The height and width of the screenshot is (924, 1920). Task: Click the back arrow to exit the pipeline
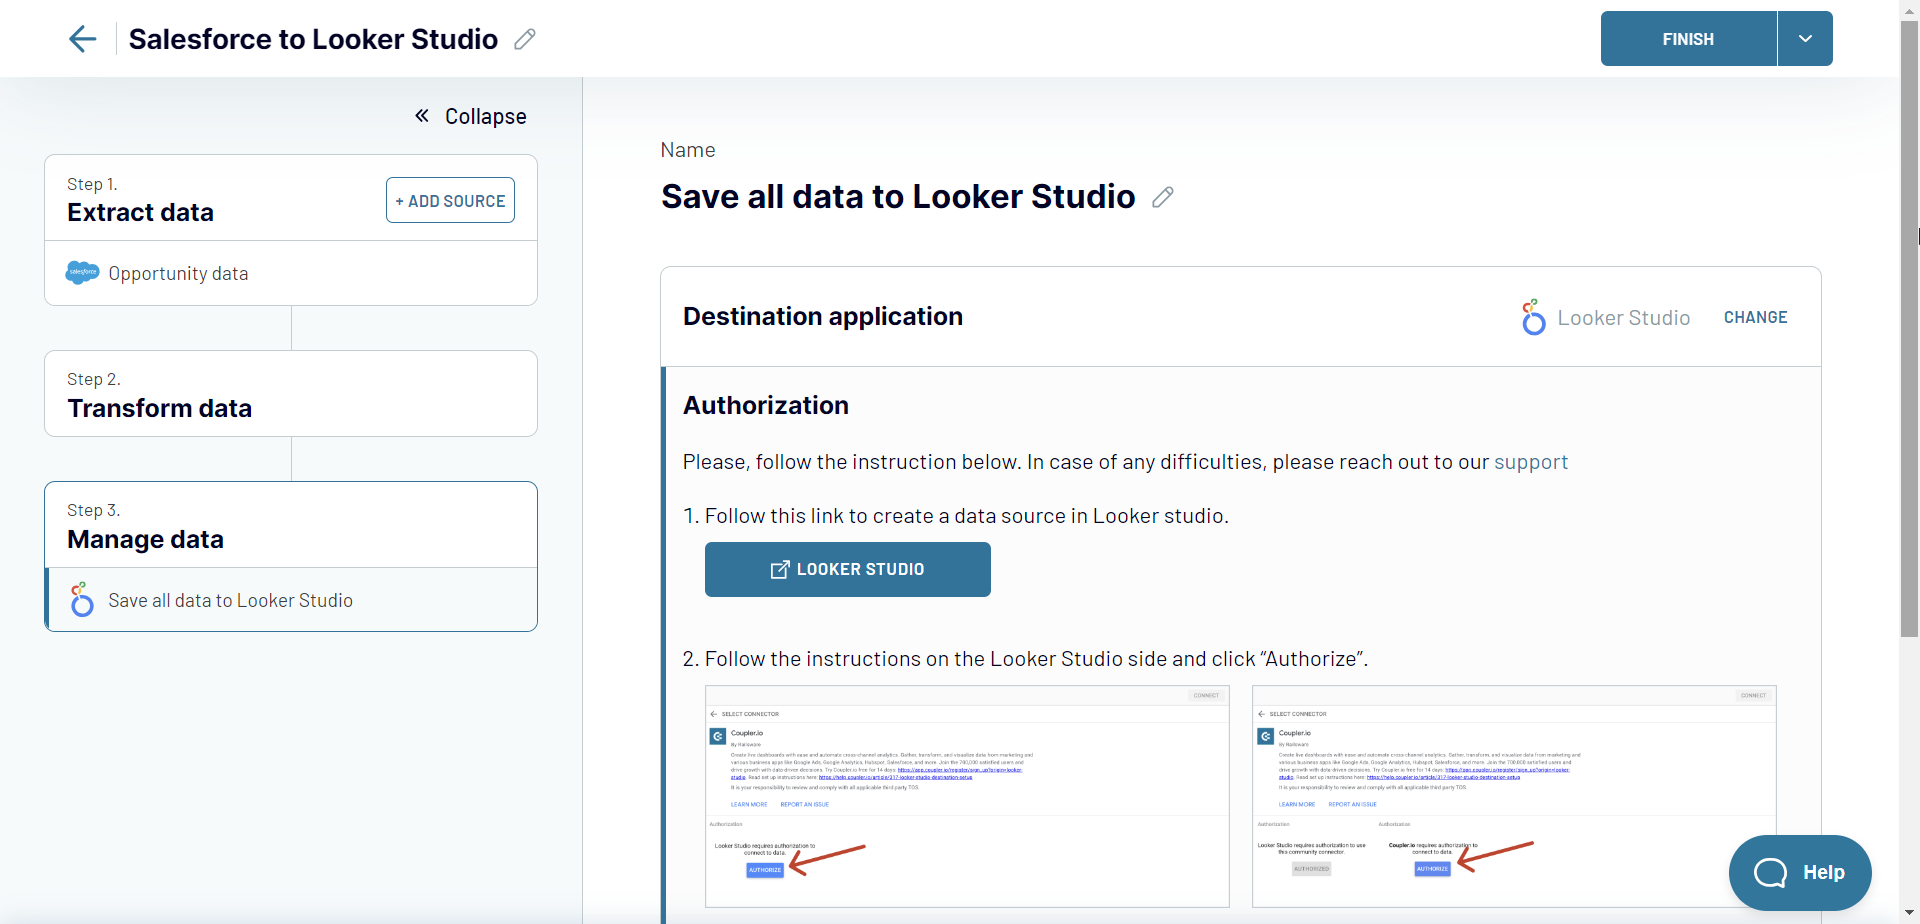tap(82, 38)
